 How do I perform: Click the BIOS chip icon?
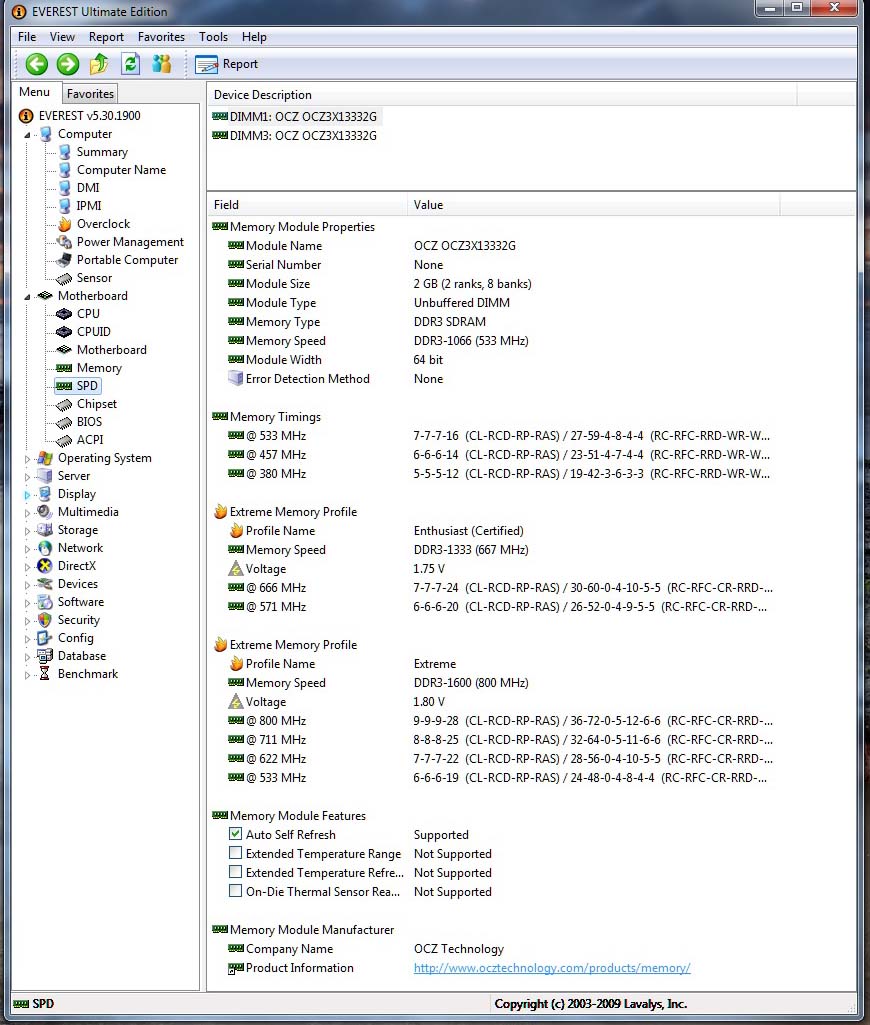64,422
